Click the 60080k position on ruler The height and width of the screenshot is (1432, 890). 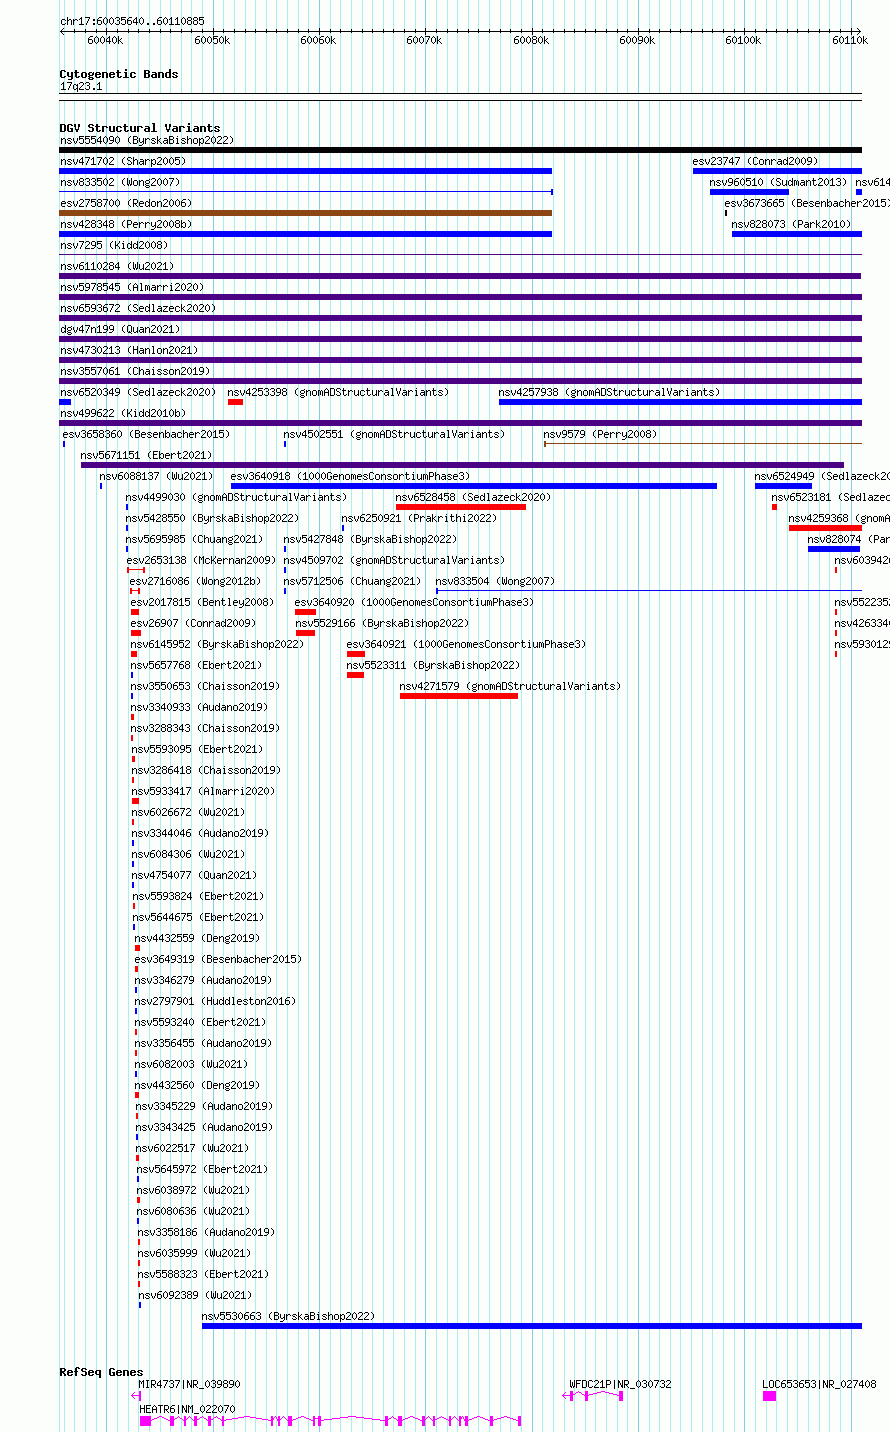[530, 40]
